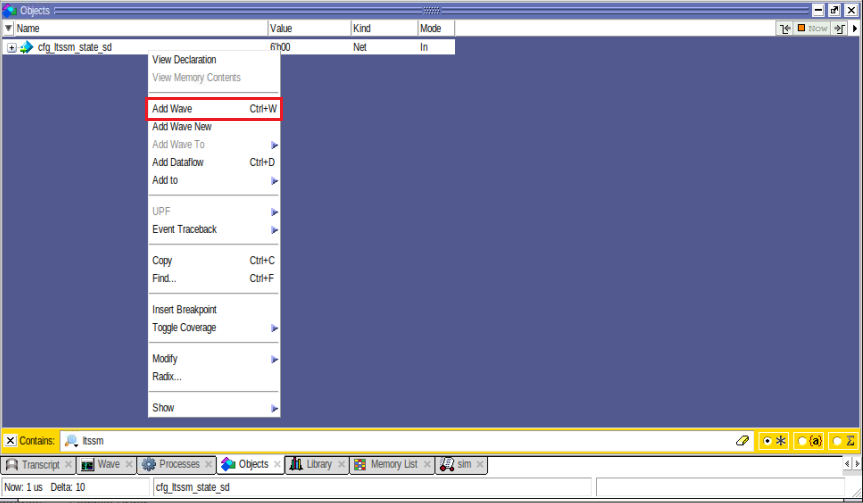The width and height of the screenshot is (863, 503).
Task: Click the cfg_ltssm_state_sd signal icon
Action: [27, 47]
